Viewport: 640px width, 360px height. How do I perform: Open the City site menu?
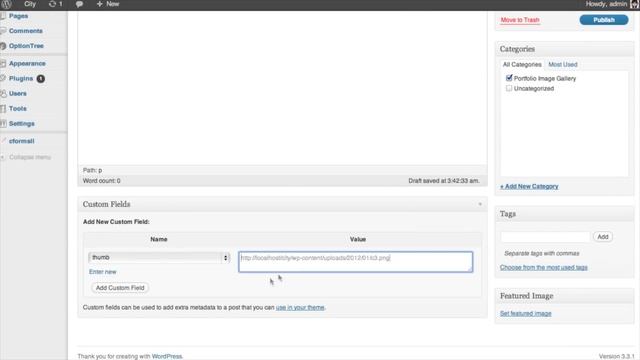tap(30, 4)
